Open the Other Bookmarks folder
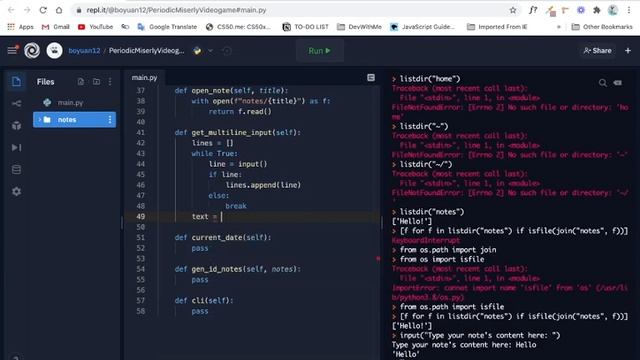Image resolution: width=640 pixels, height=360 pixels. [x=602, y=27]
